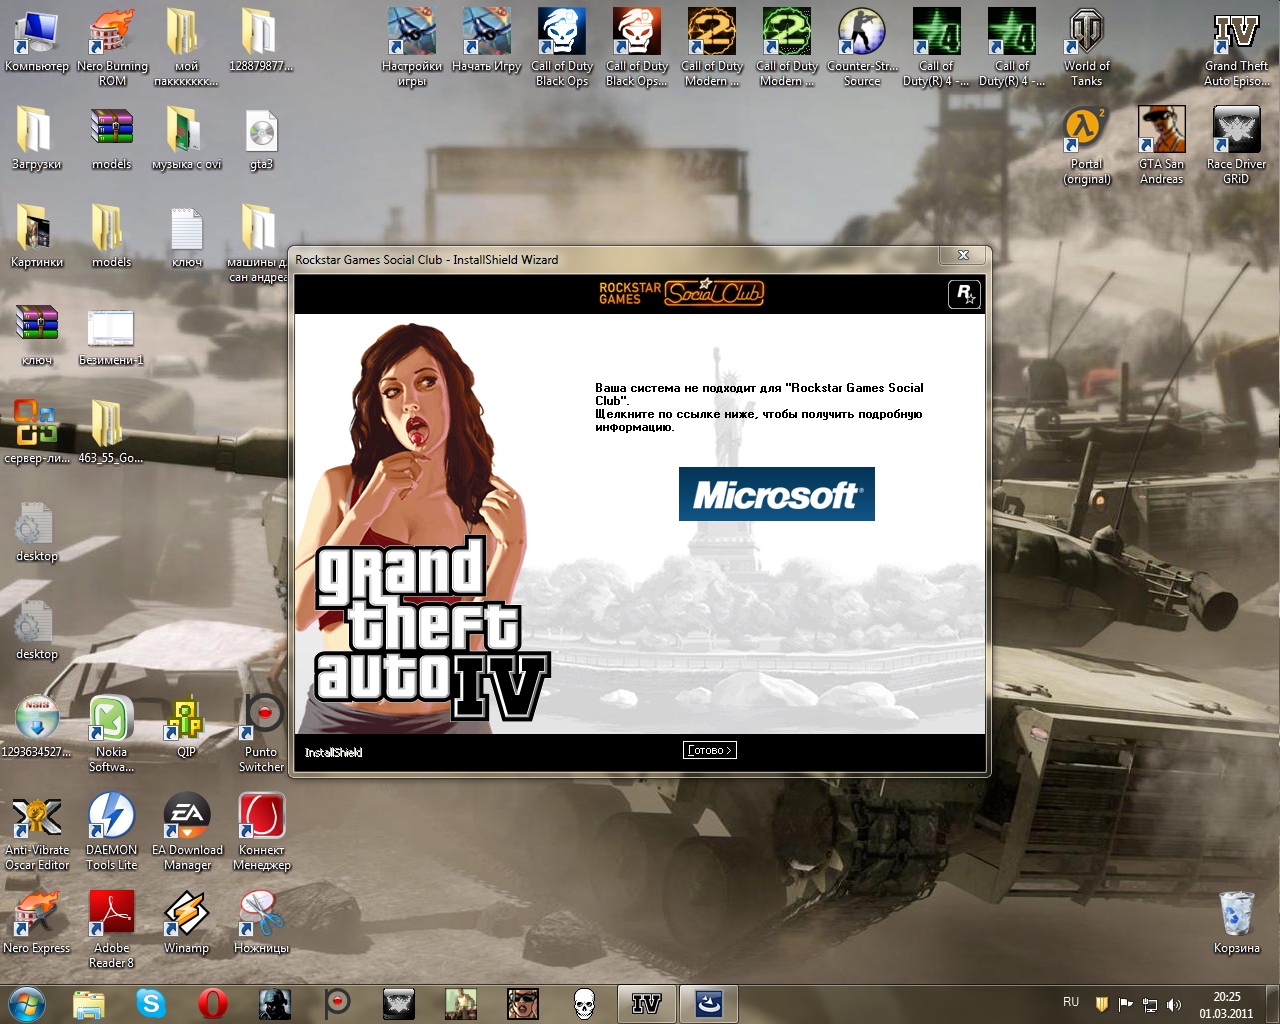
Task: Launch GTA San Andreas desktop shortcut
Action: [x=1162, y=144]
